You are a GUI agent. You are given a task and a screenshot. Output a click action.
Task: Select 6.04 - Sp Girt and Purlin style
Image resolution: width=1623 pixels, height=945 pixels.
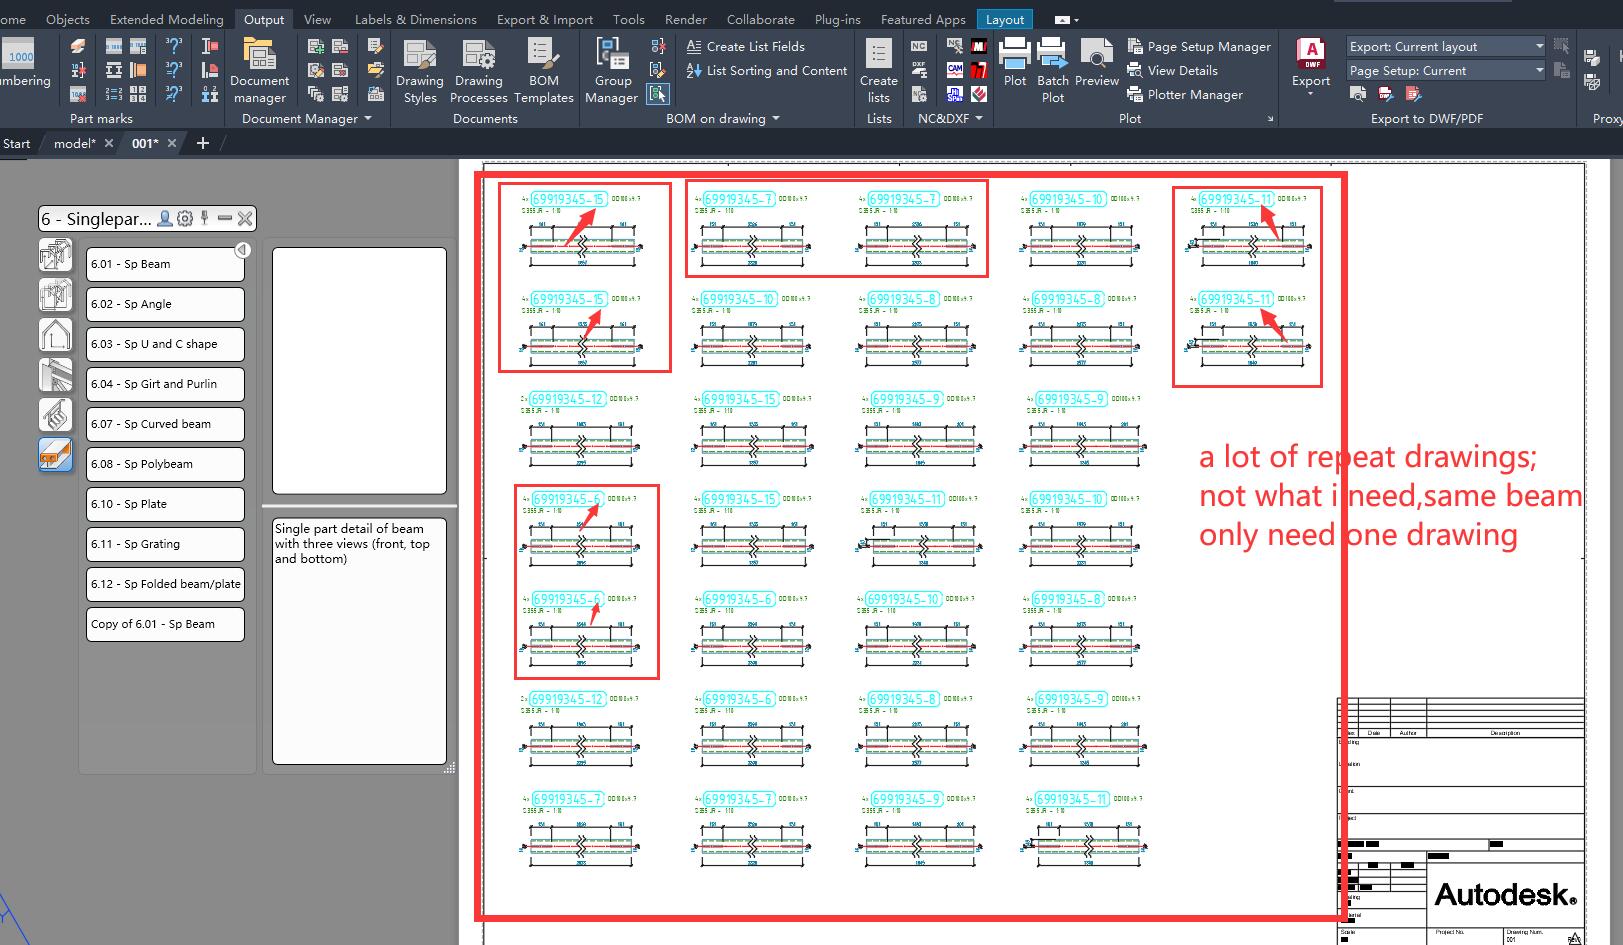coord(165,384)
